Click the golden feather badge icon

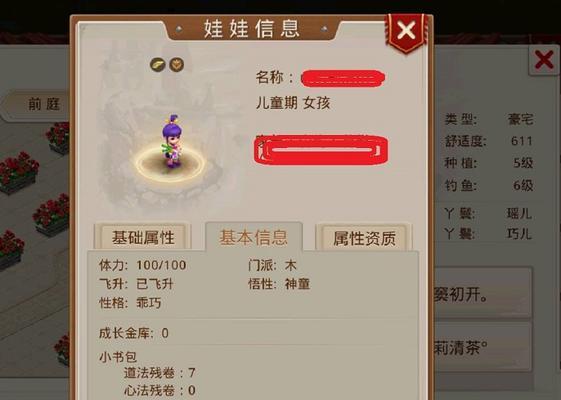157,65
